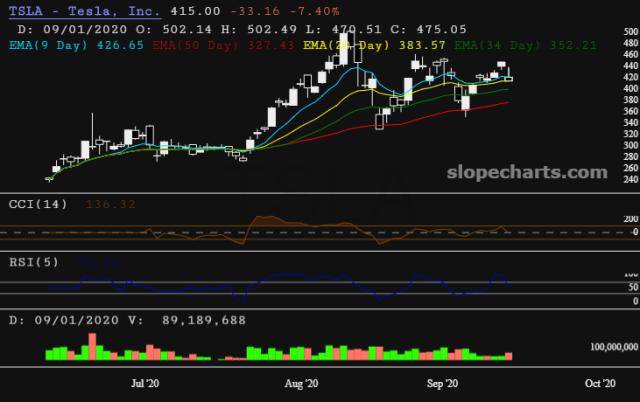Select the Aug '20 time axis label
This screenshot has height=402, width=640.
pyautogui.click(x=301, y=383)
